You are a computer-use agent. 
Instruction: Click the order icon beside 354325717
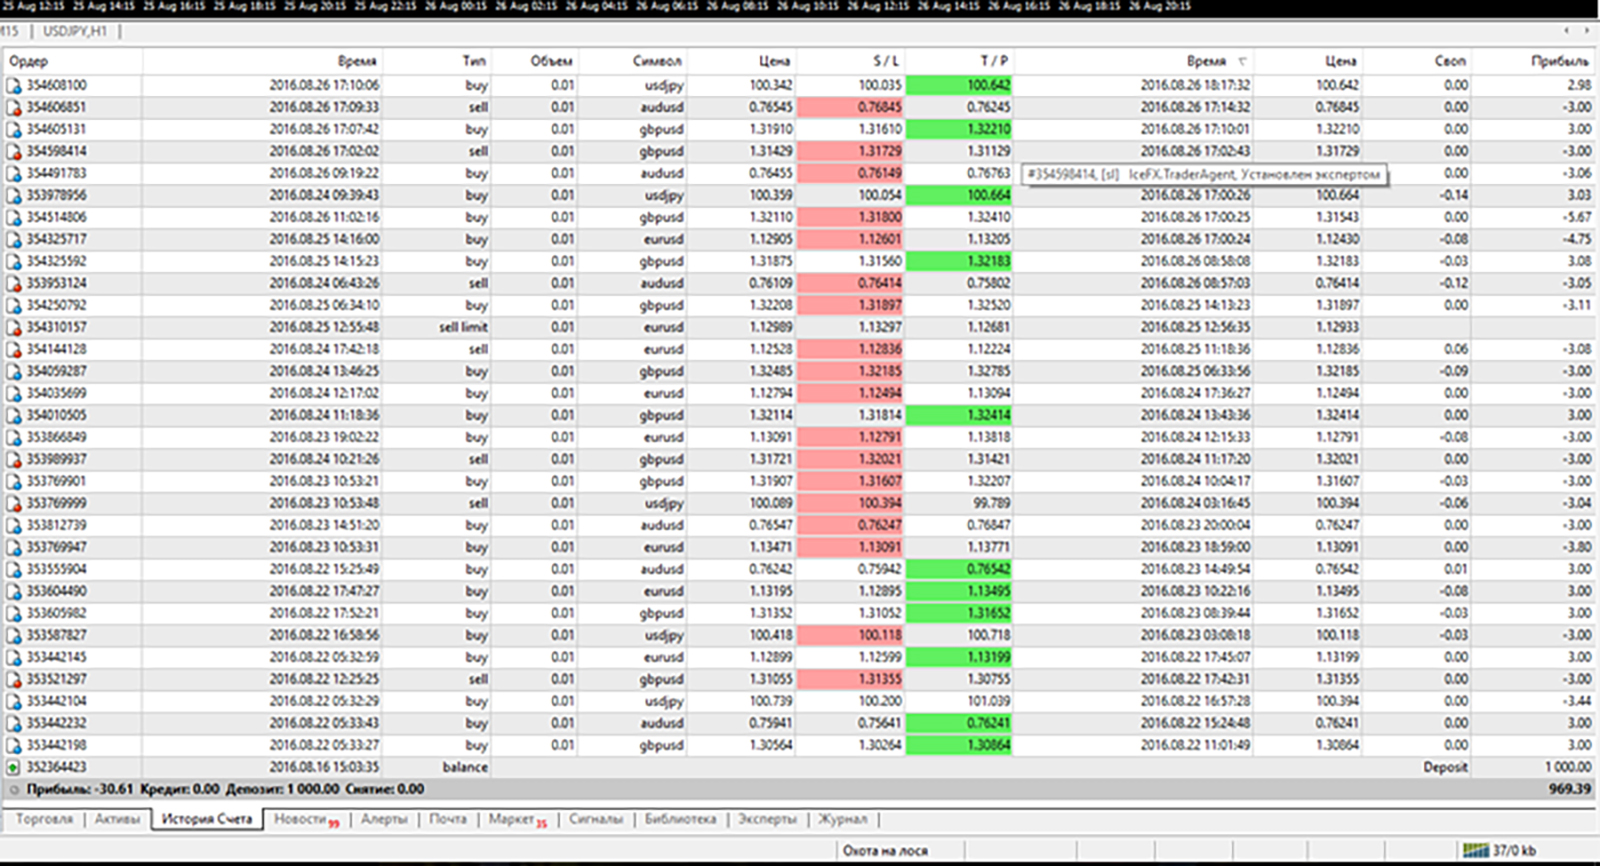(14, 240)
